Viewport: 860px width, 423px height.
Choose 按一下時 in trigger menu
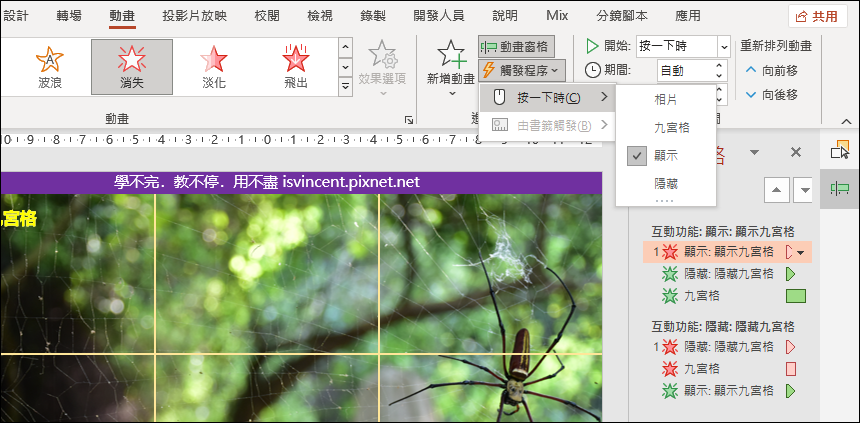(x=547, y=98)
